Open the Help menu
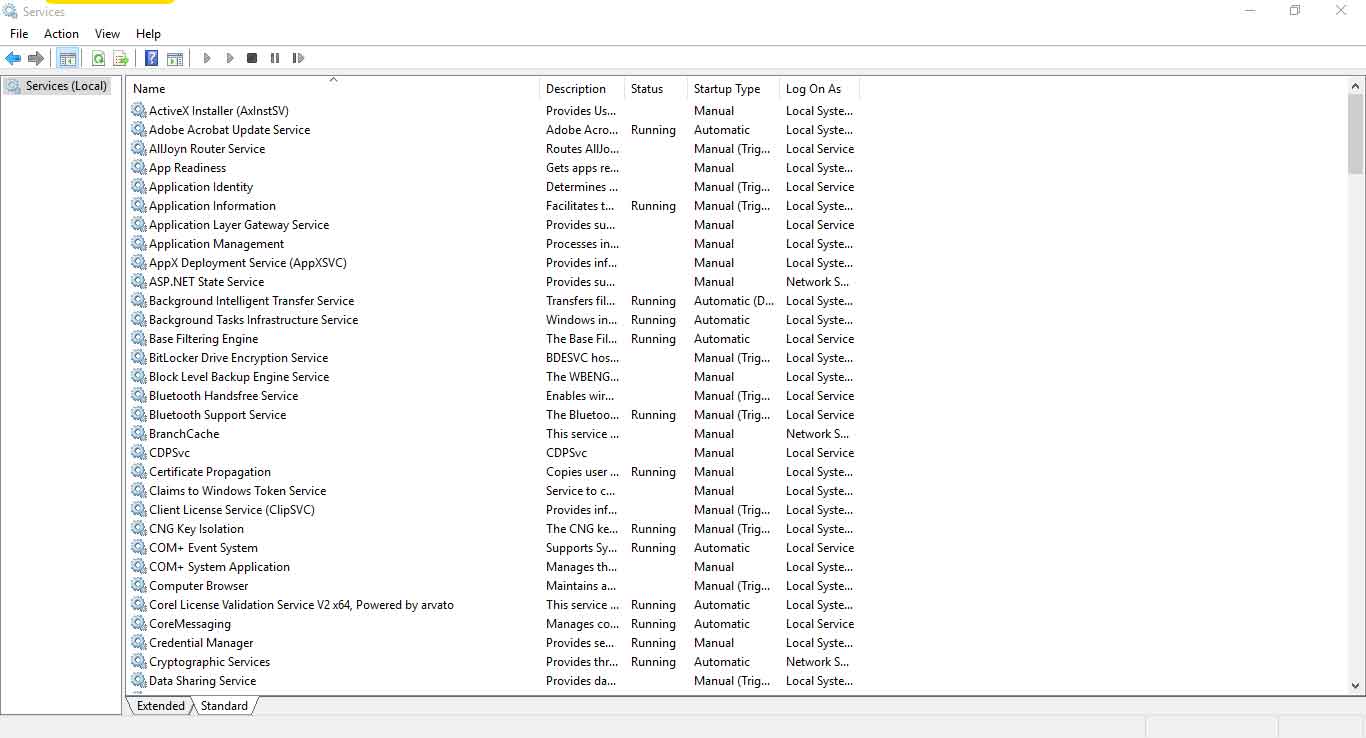Screen dimensions: 1366x738 tap(148, 34)
